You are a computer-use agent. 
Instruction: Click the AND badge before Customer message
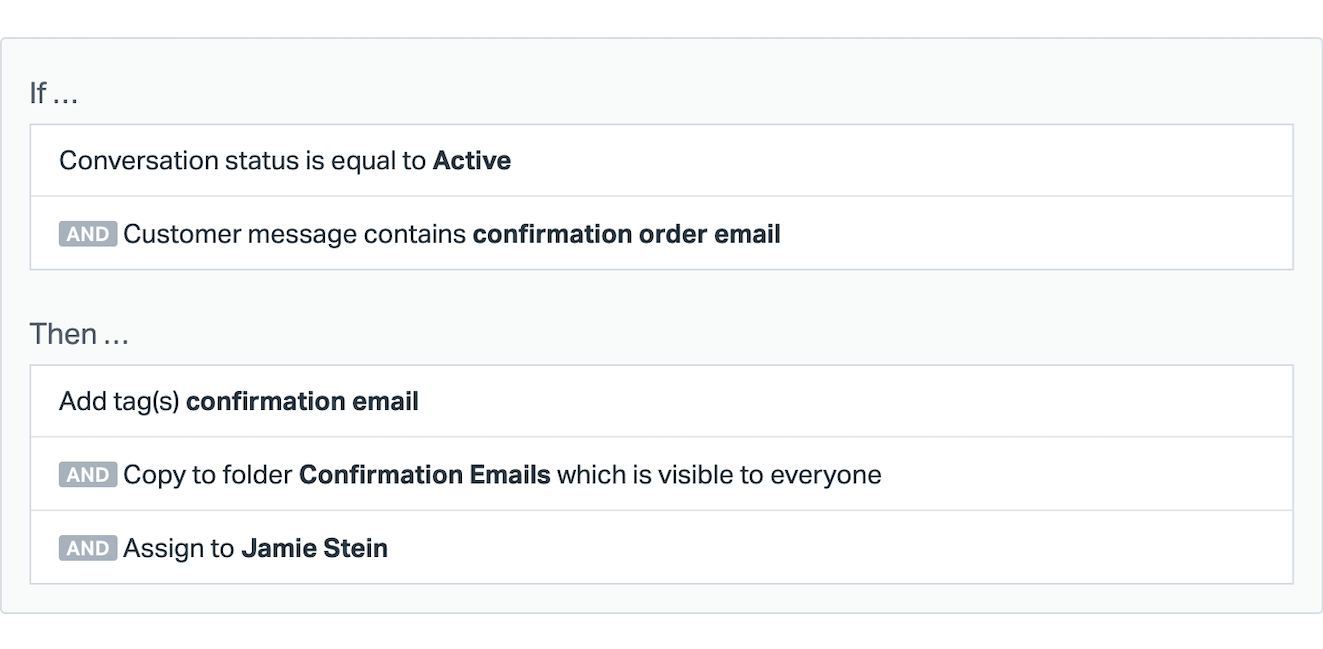tap(88, 234)
